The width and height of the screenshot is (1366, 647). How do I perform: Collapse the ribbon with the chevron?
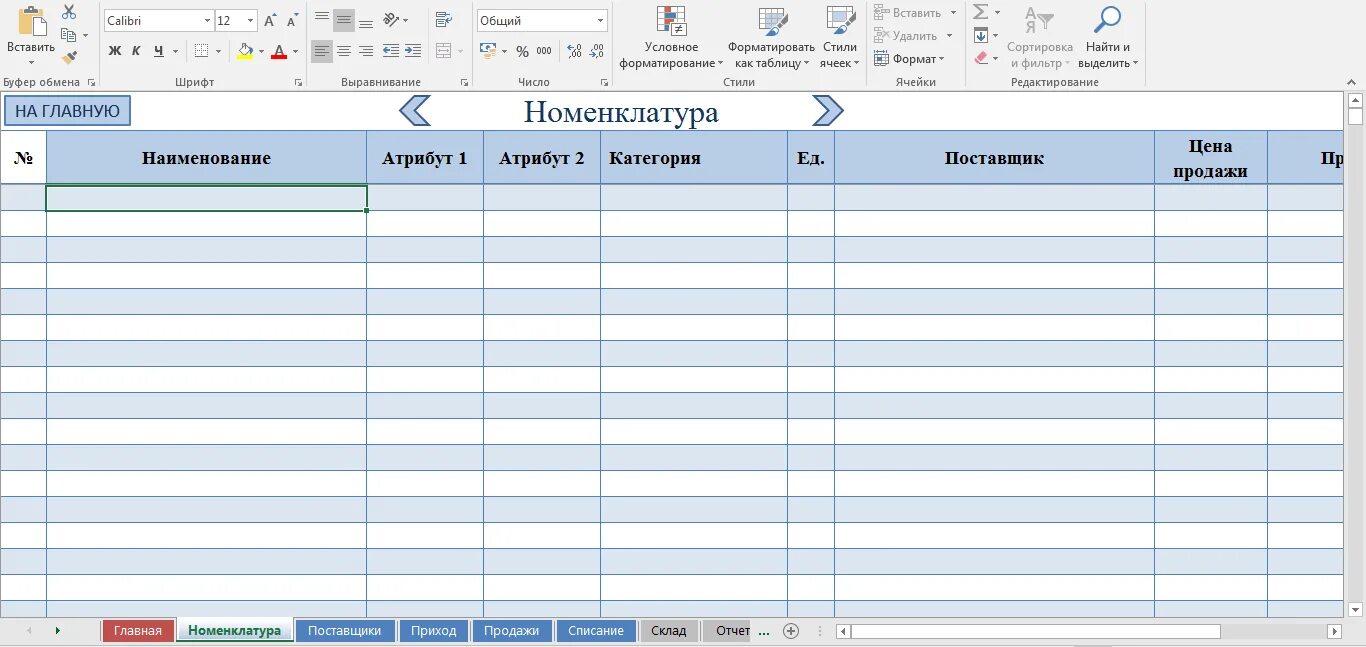(1353, 82)
